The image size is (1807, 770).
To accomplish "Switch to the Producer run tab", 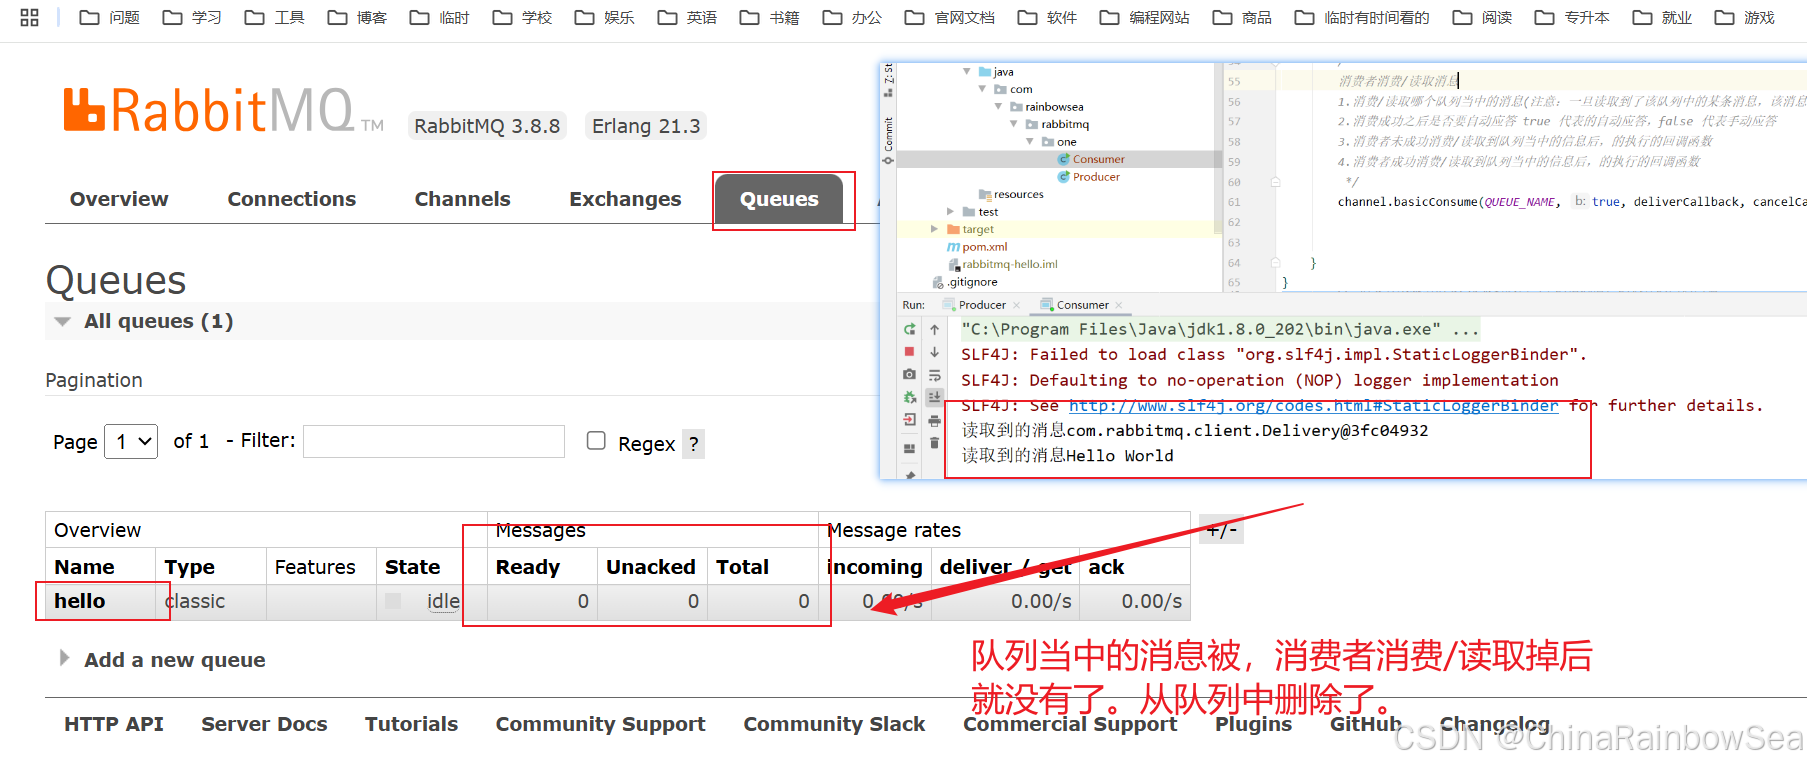I will 982,305.
